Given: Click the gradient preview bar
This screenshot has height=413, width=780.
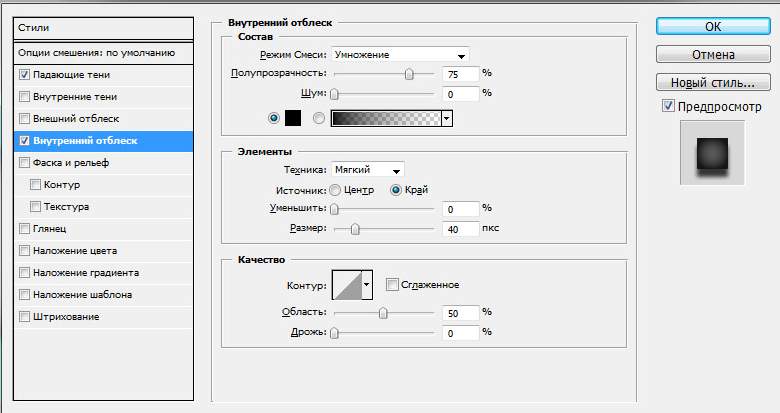Looking at the screenshot, I should 386,118.
